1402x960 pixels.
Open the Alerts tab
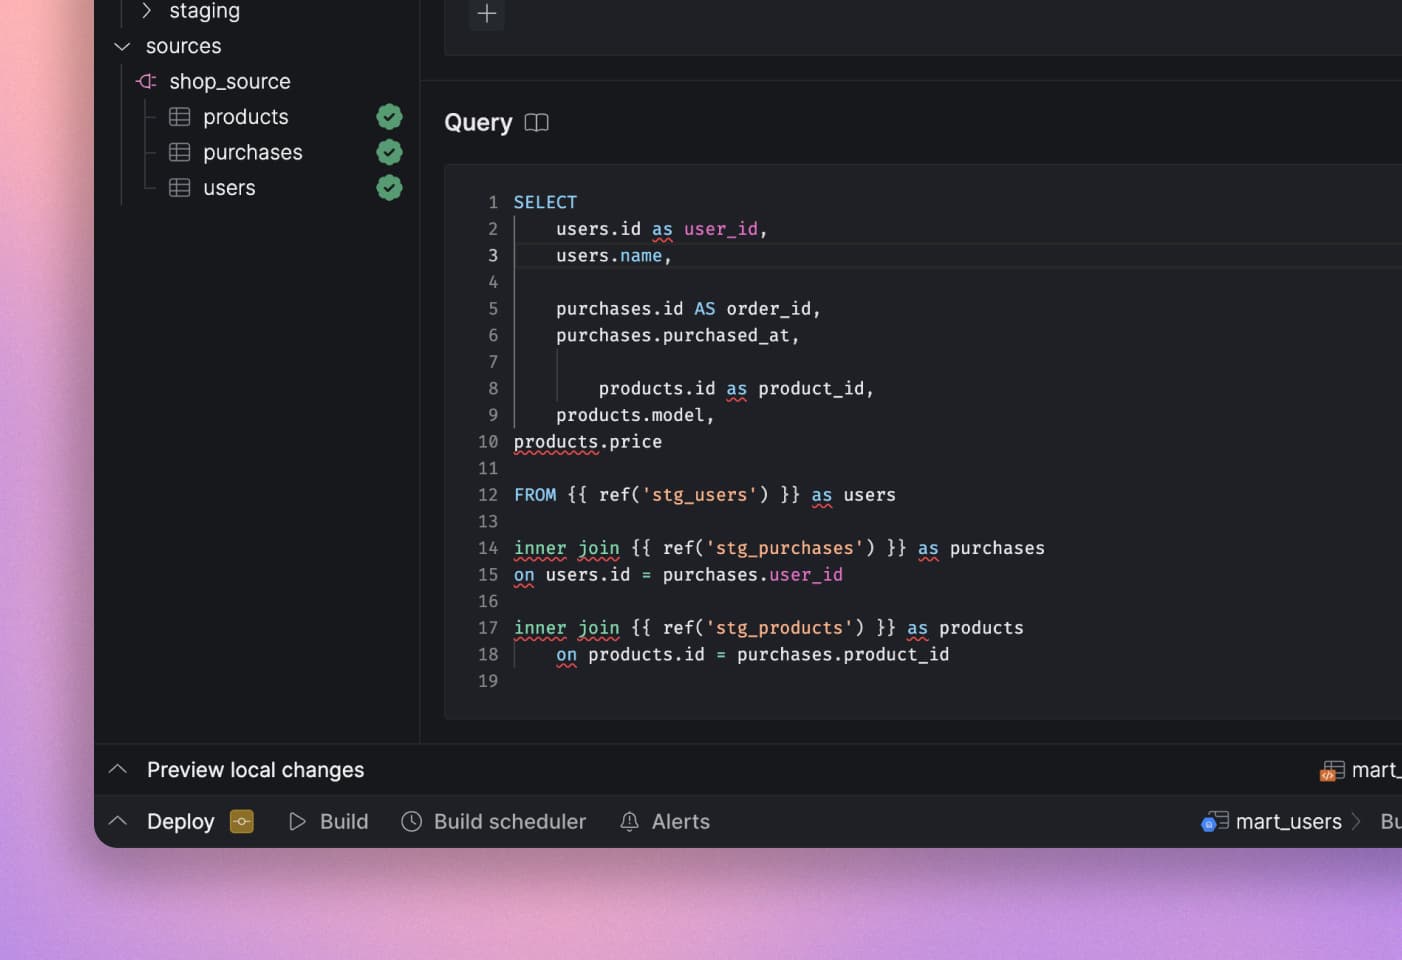(x=681, y=822)
